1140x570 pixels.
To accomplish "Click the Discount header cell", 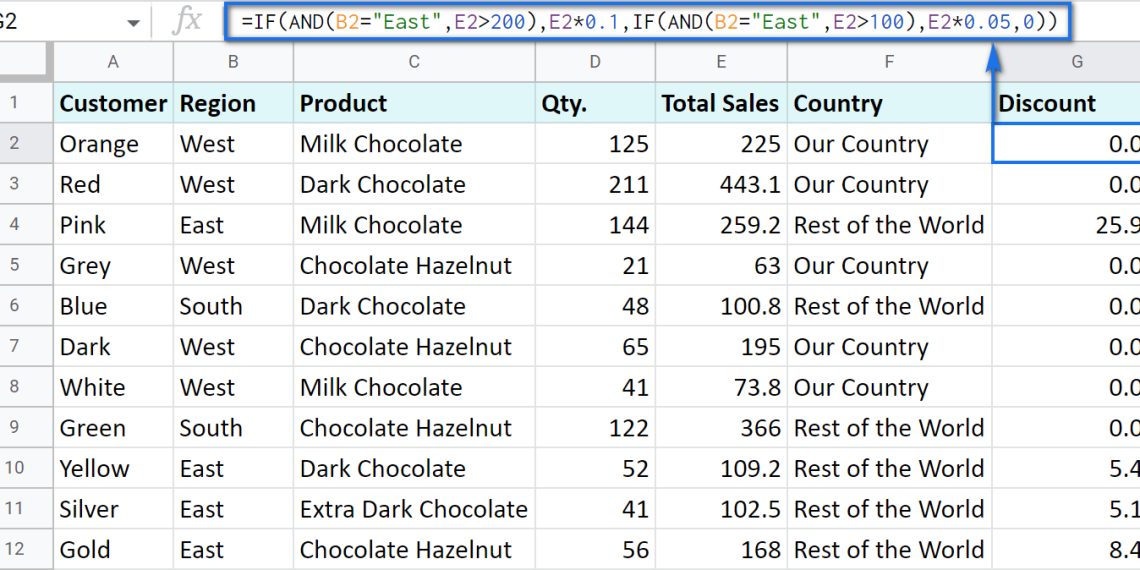I will coord(1066,103).
